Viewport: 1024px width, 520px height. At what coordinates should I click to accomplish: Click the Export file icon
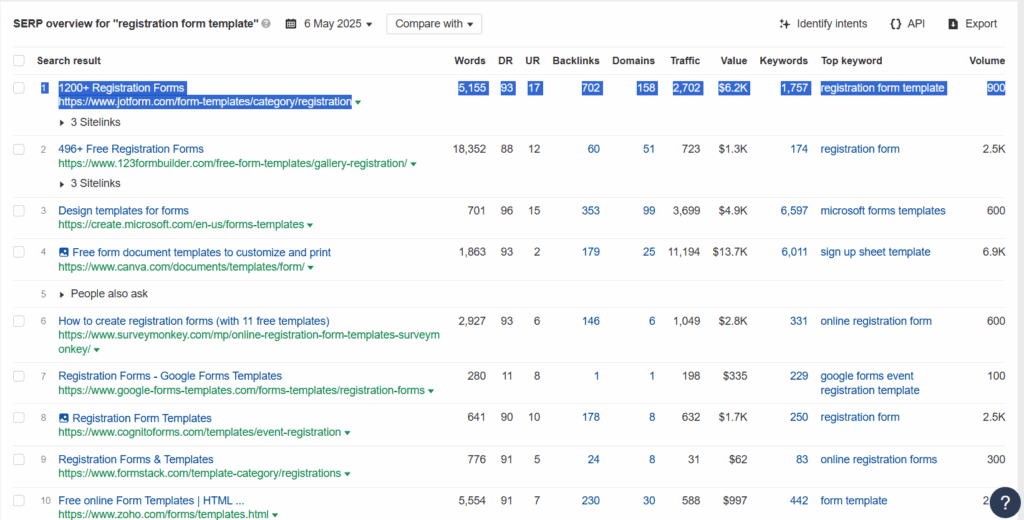[x=953, y=24]
